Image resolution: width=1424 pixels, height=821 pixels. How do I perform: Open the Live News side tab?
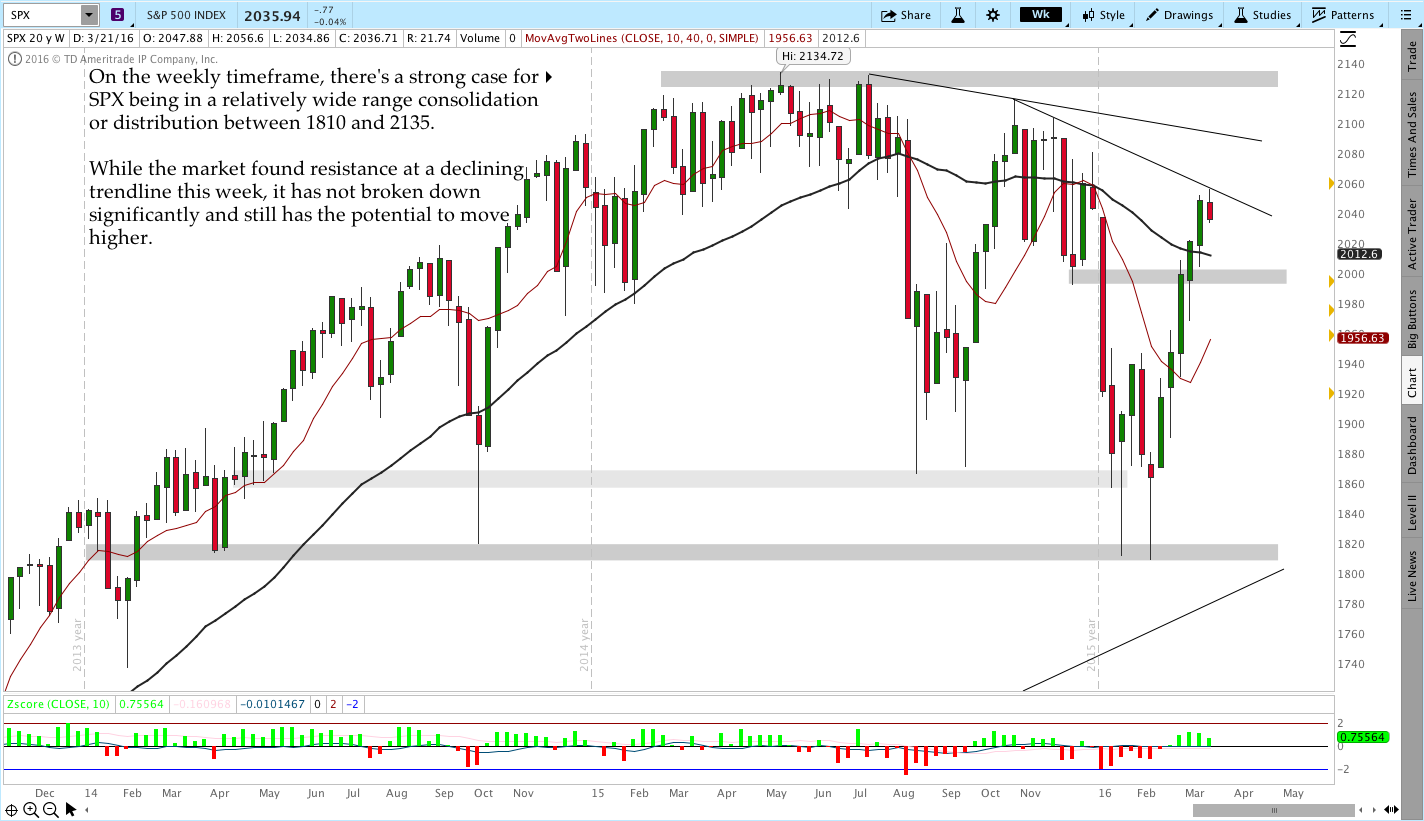point(1412,575)
